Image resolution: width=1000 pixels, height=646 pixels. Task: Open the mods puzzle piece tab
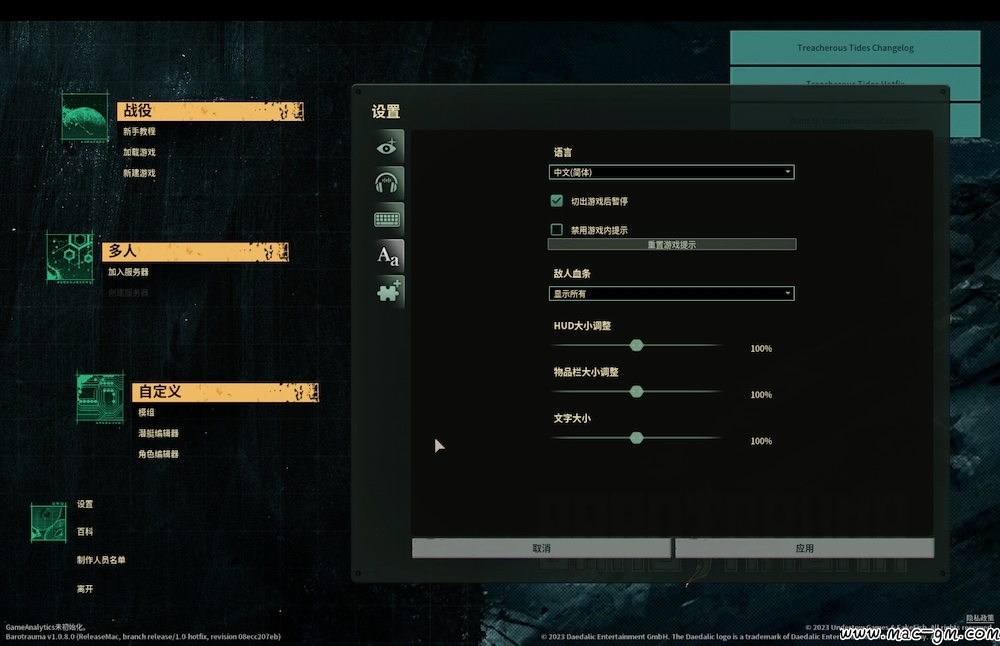(x=388, y=292)
